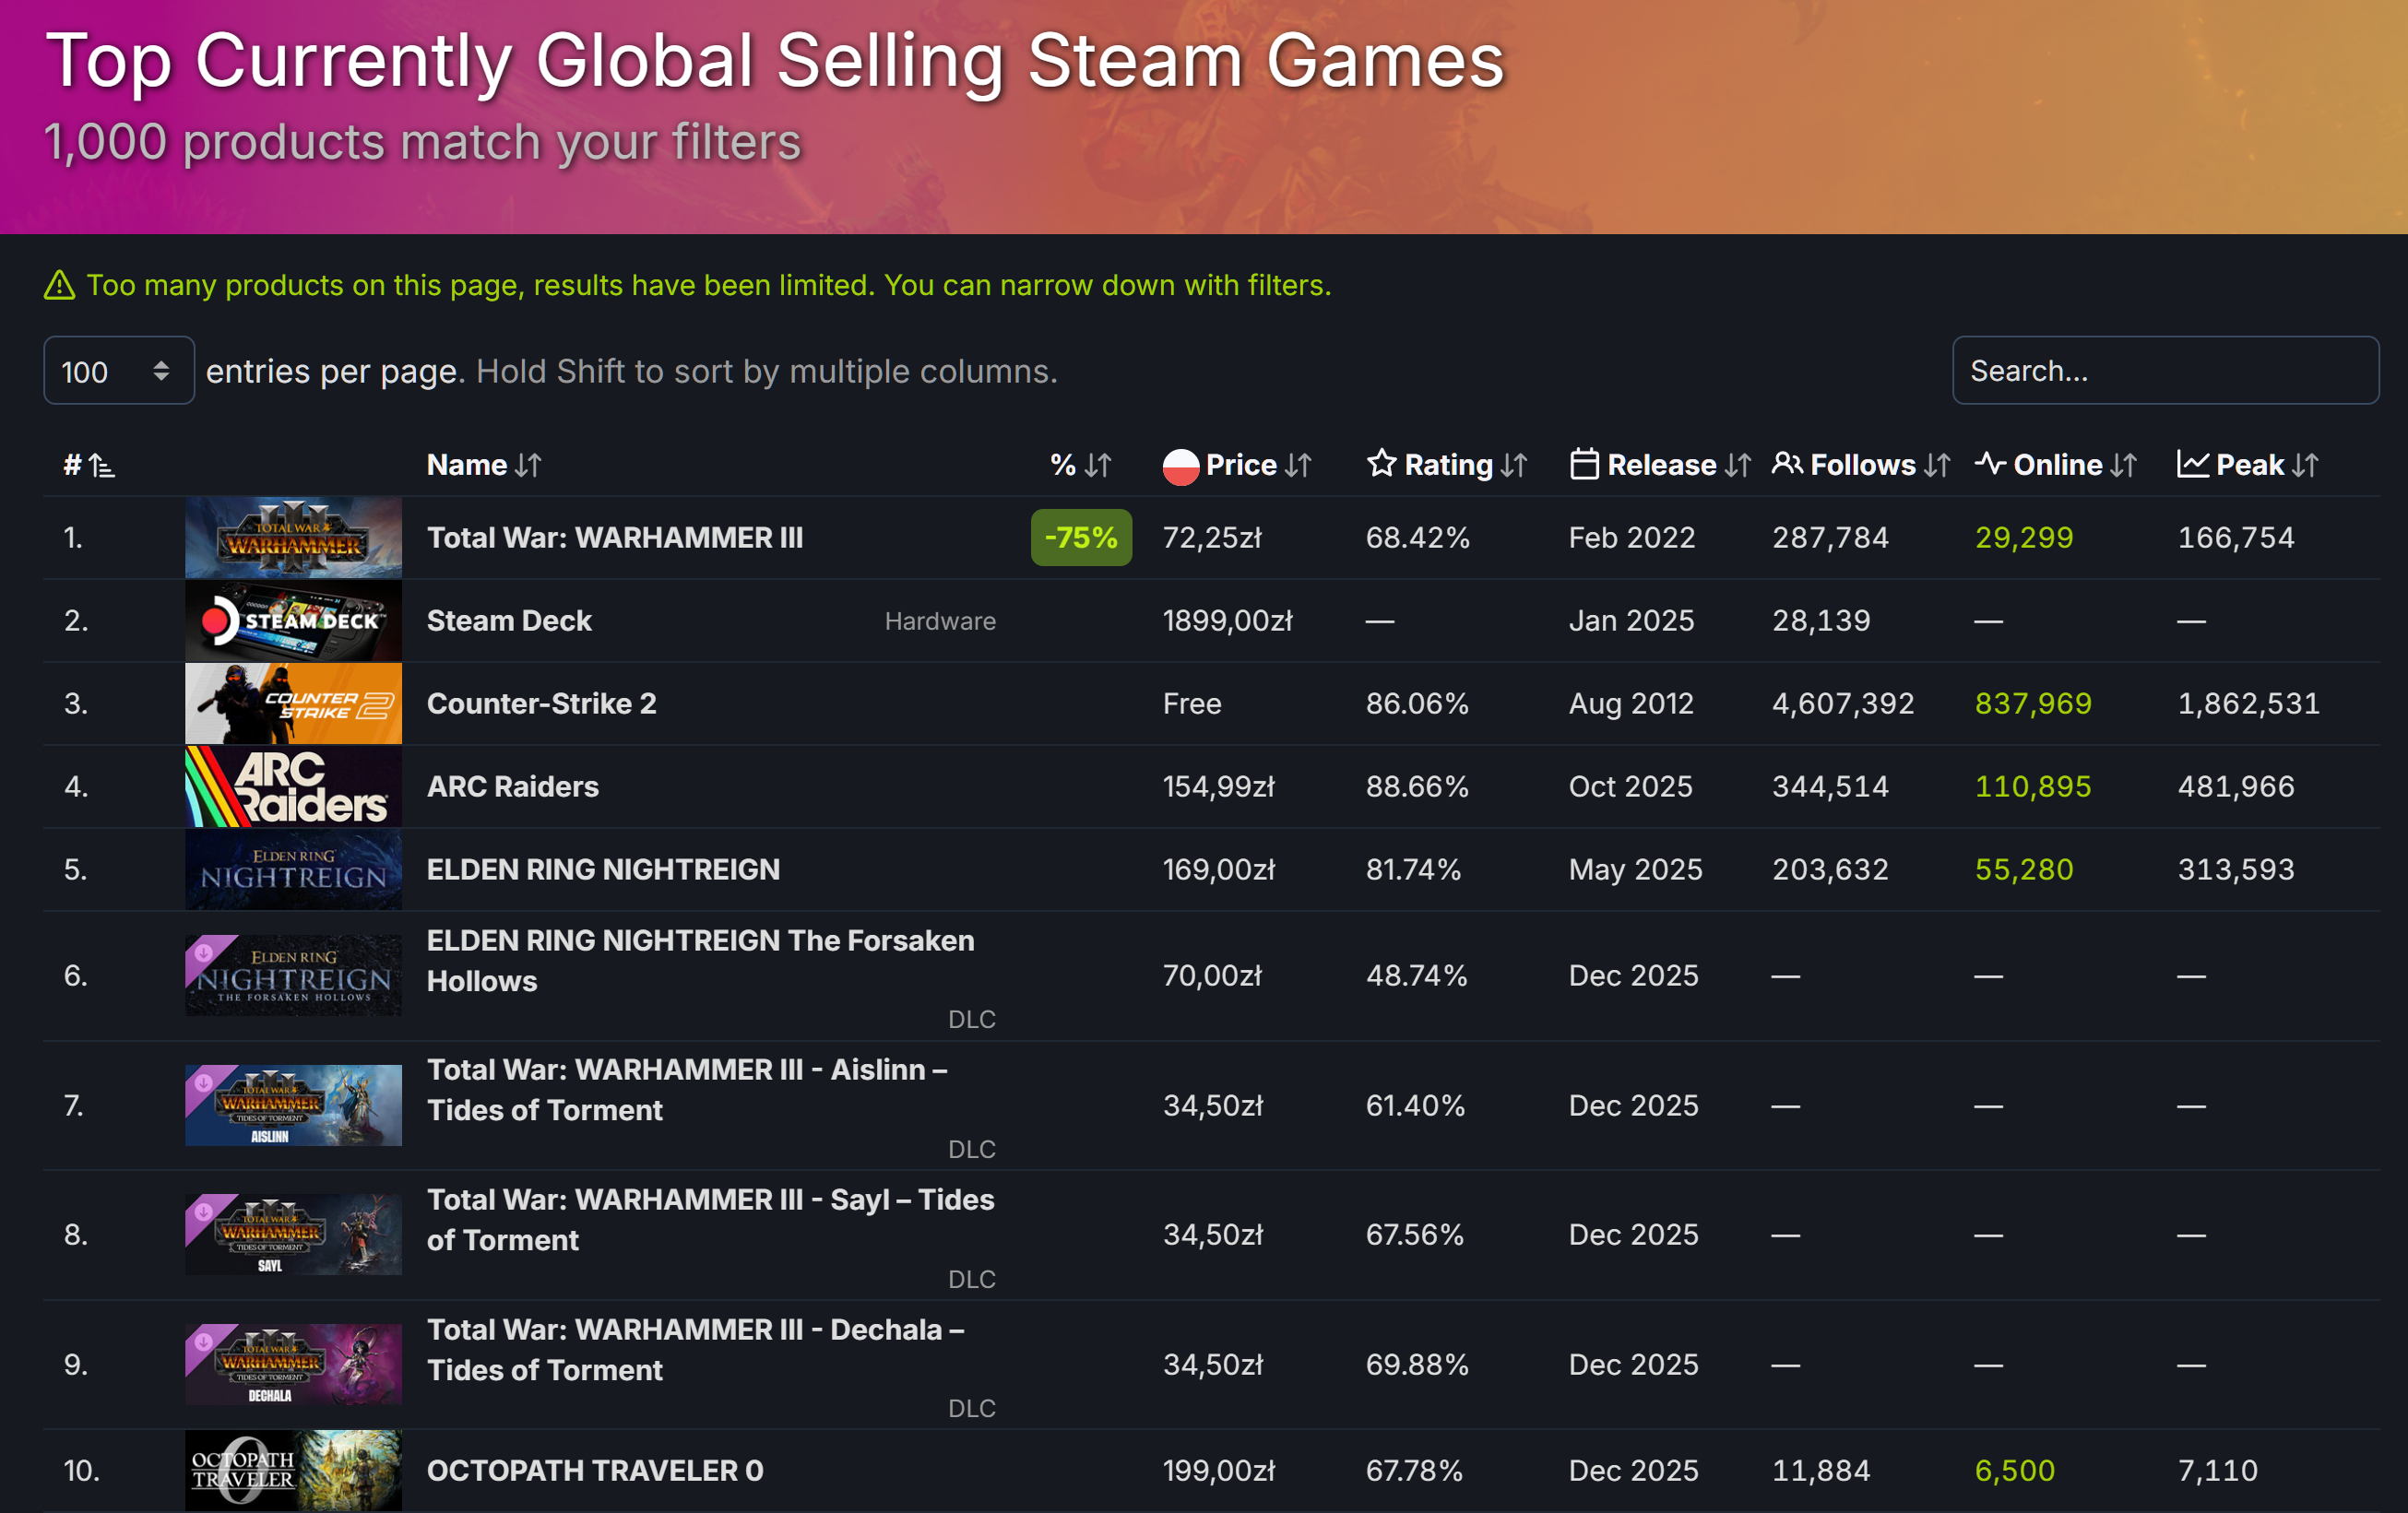Screen dimensions: 2408x1513
Task: Click the Steam Deck thumbnail image
Action: (x=293, y=621)
